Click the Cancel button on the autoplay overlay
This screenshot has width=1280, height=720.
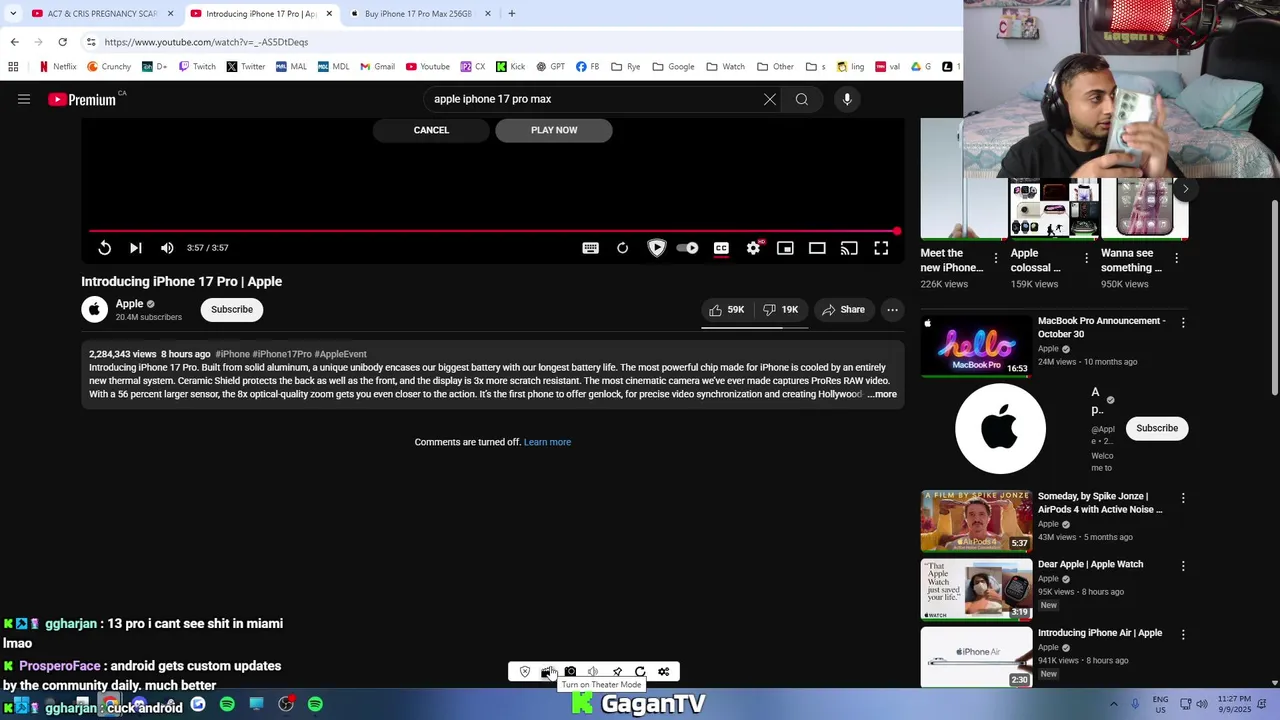click(431, 130)
